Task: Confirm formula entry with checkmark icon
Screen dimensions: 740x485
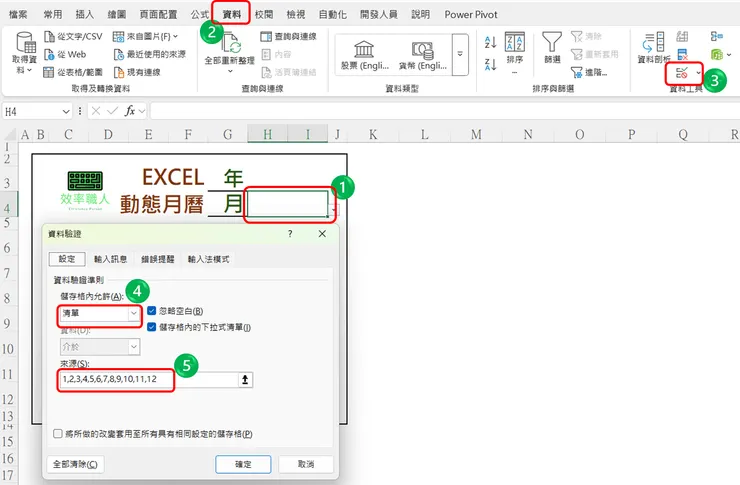Action: 112,111
